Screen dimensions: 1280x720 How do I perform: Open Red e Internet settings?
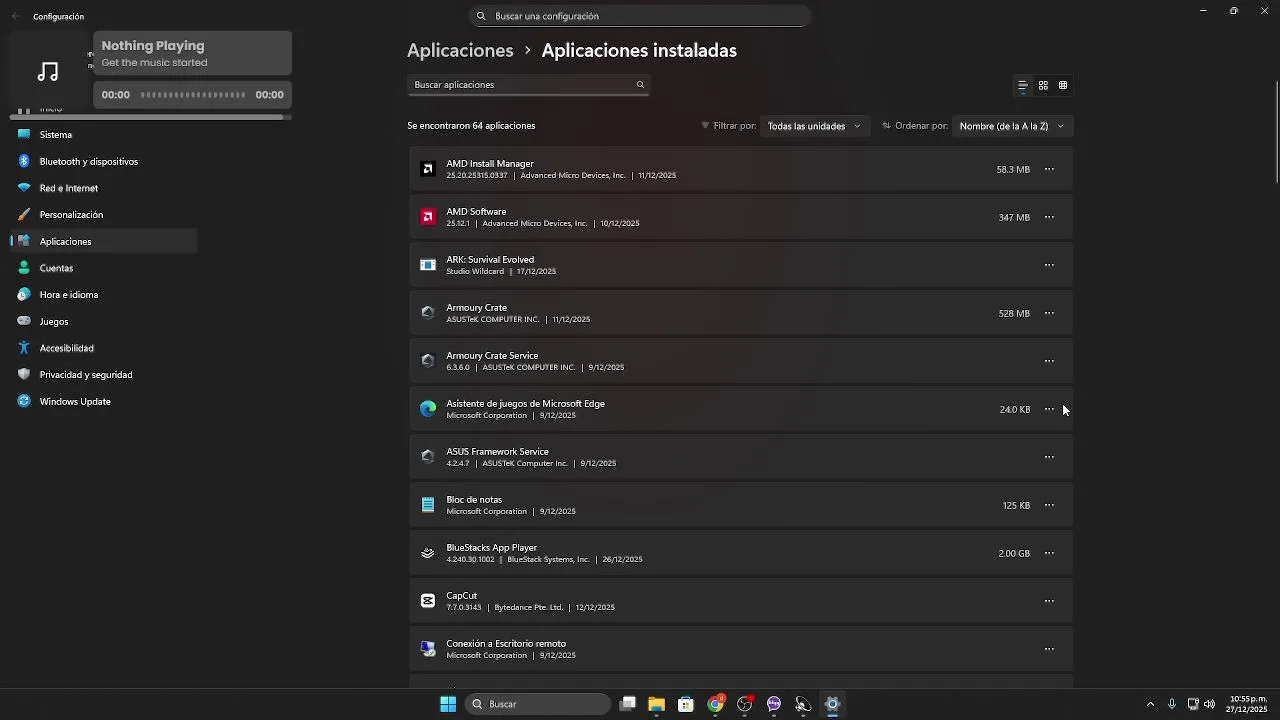(x=104, y=188)
